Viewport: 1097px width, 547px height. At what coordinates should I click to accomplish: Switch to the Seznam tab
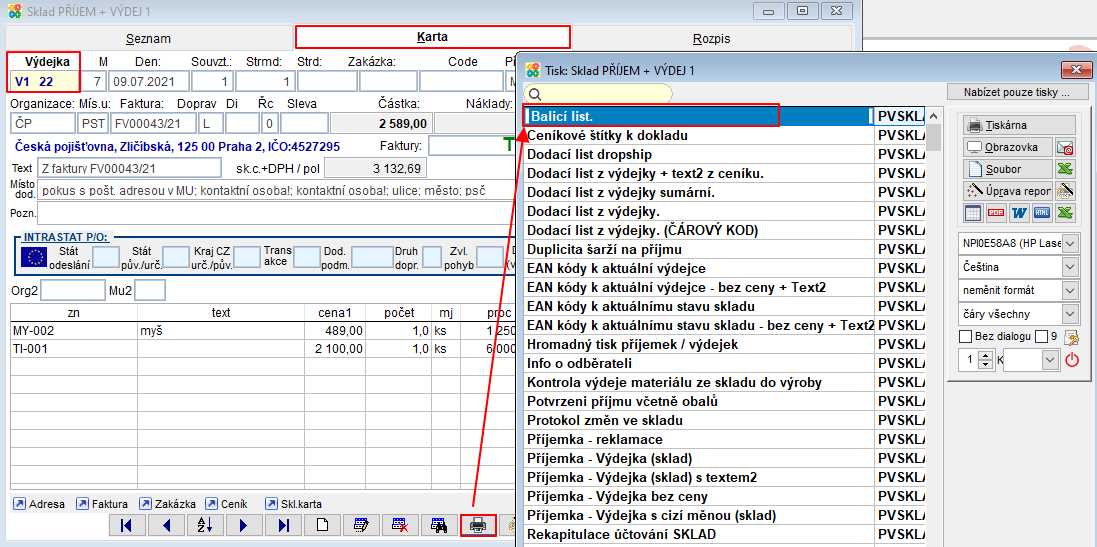148,38
